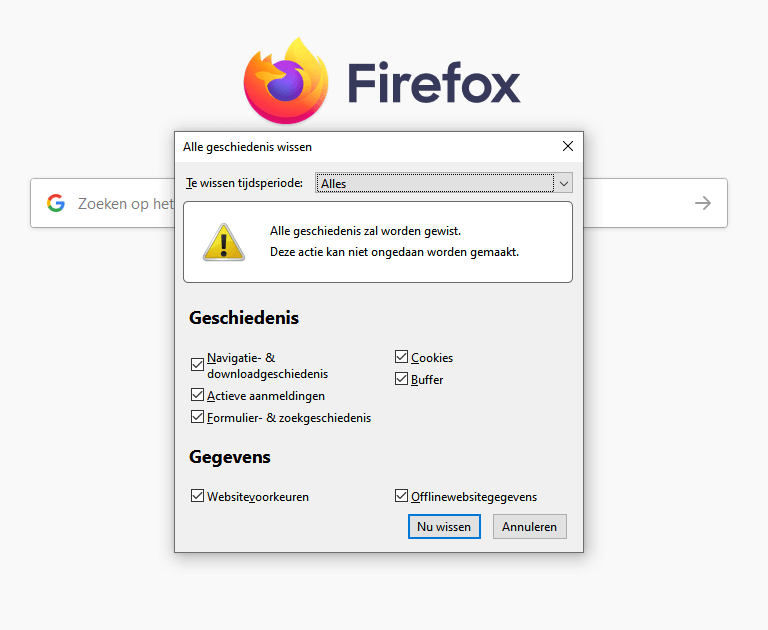Toggle the Cookies checkbox
The image size is (768, 630).
click(x=401, y=357)
